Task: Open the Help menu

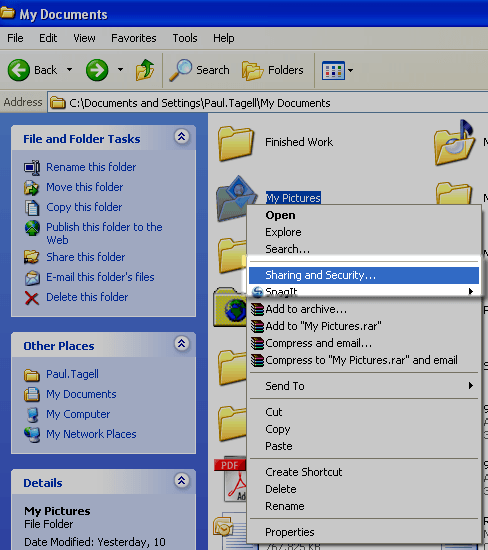Action: pyautogui.click(x=223, y=38)
